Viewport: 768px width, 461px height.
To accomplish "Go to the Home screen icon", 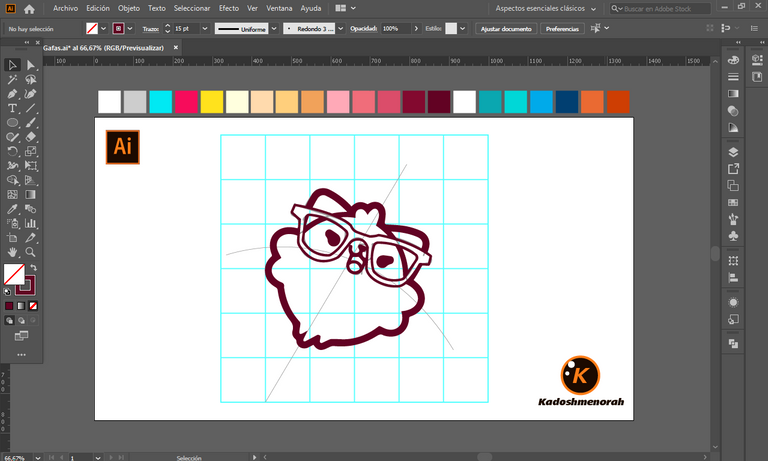I will click(29, 9).
